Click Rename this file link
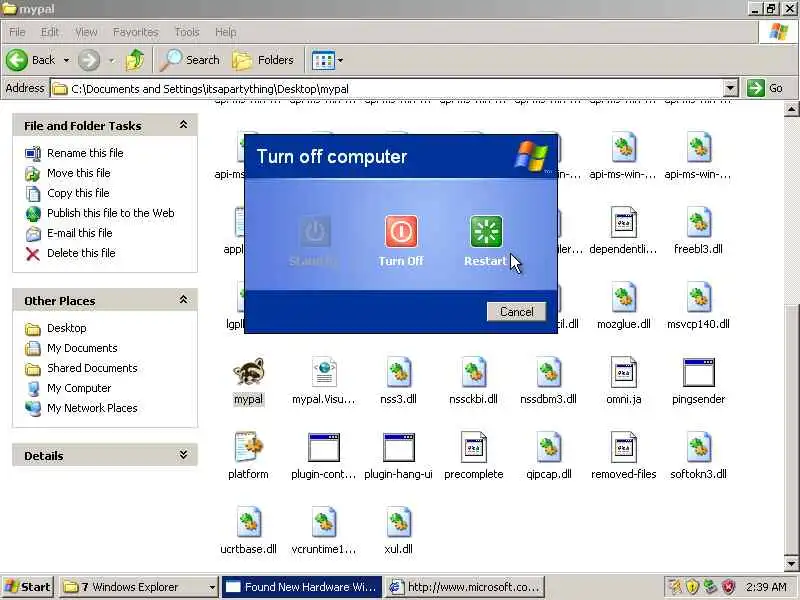The height and width of the screenshot is (600, 800). coord(85,153)
